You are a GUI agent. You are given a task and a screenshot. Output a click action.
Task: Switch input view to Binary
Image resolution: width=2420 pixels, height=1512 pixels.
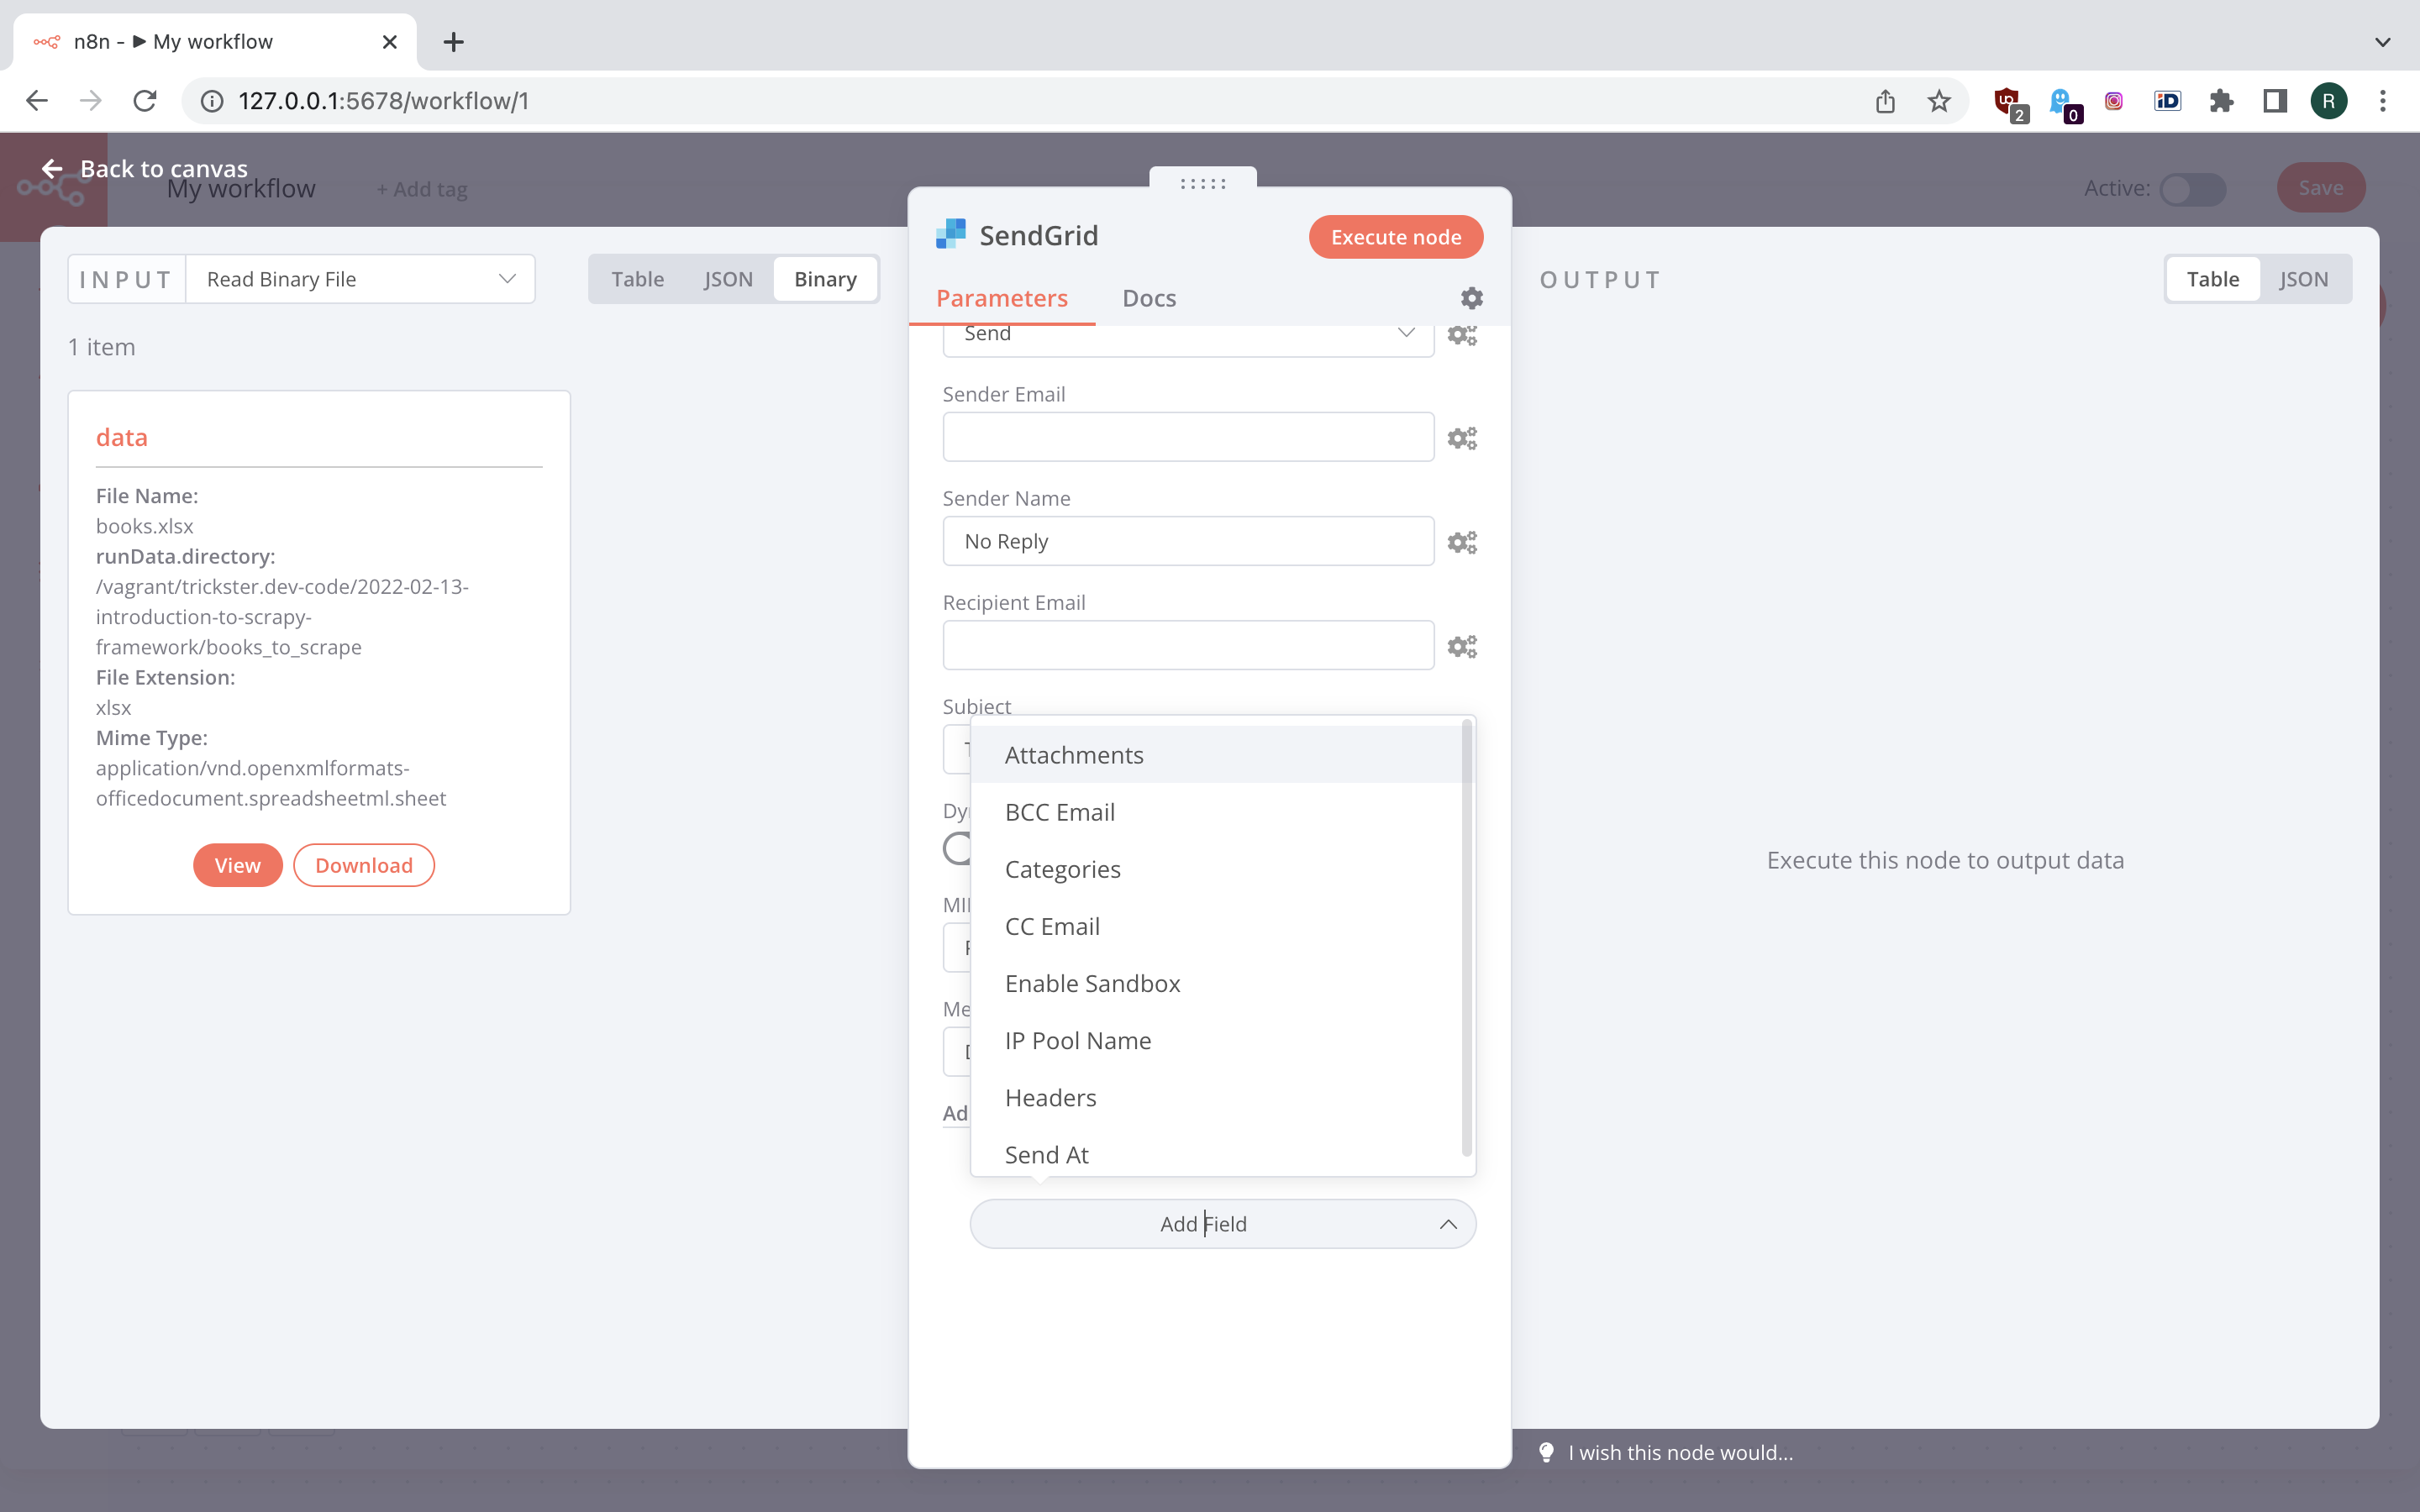(825, 279)
